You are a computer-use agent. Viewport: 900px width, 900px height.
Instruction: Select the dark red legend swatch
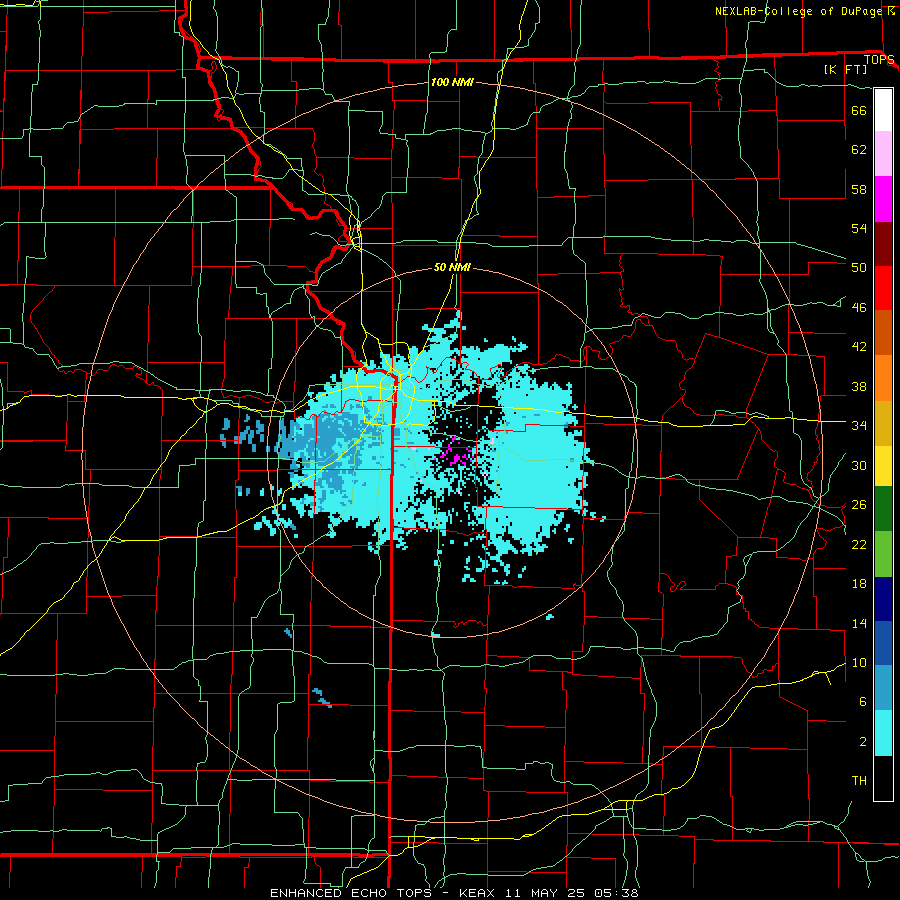tap(883, 243)
